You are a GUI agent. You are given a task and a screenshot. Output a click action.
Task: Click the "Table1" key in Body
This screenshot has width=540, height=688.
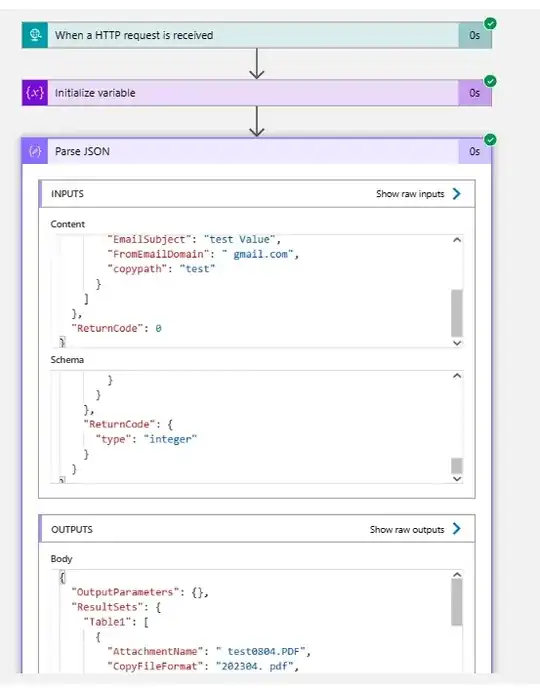pos(110,622)
